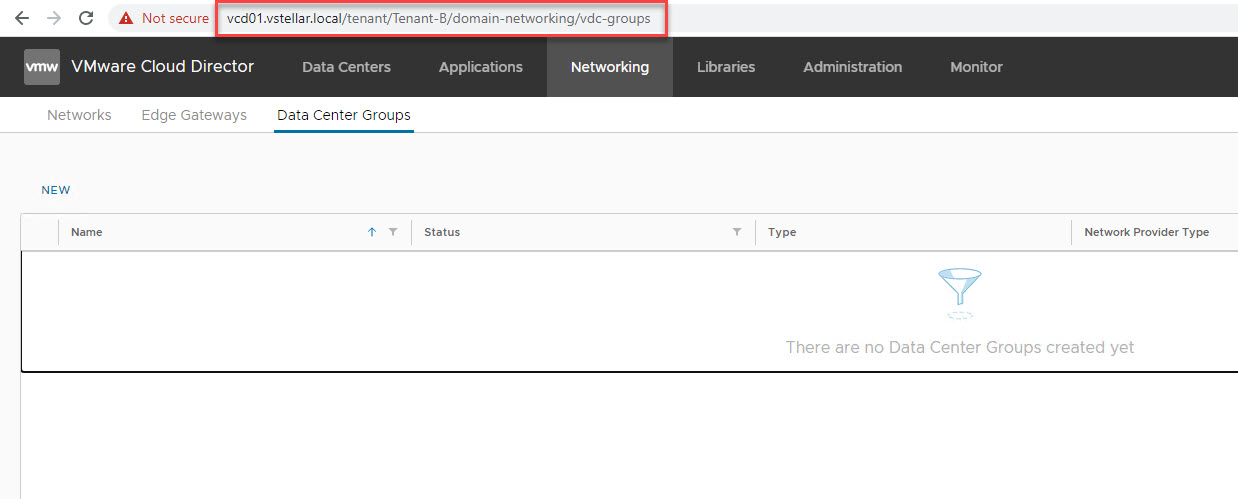Switch to the Networks tab
The width and height of the screenshot is (1238, 499).
(79, 115)
